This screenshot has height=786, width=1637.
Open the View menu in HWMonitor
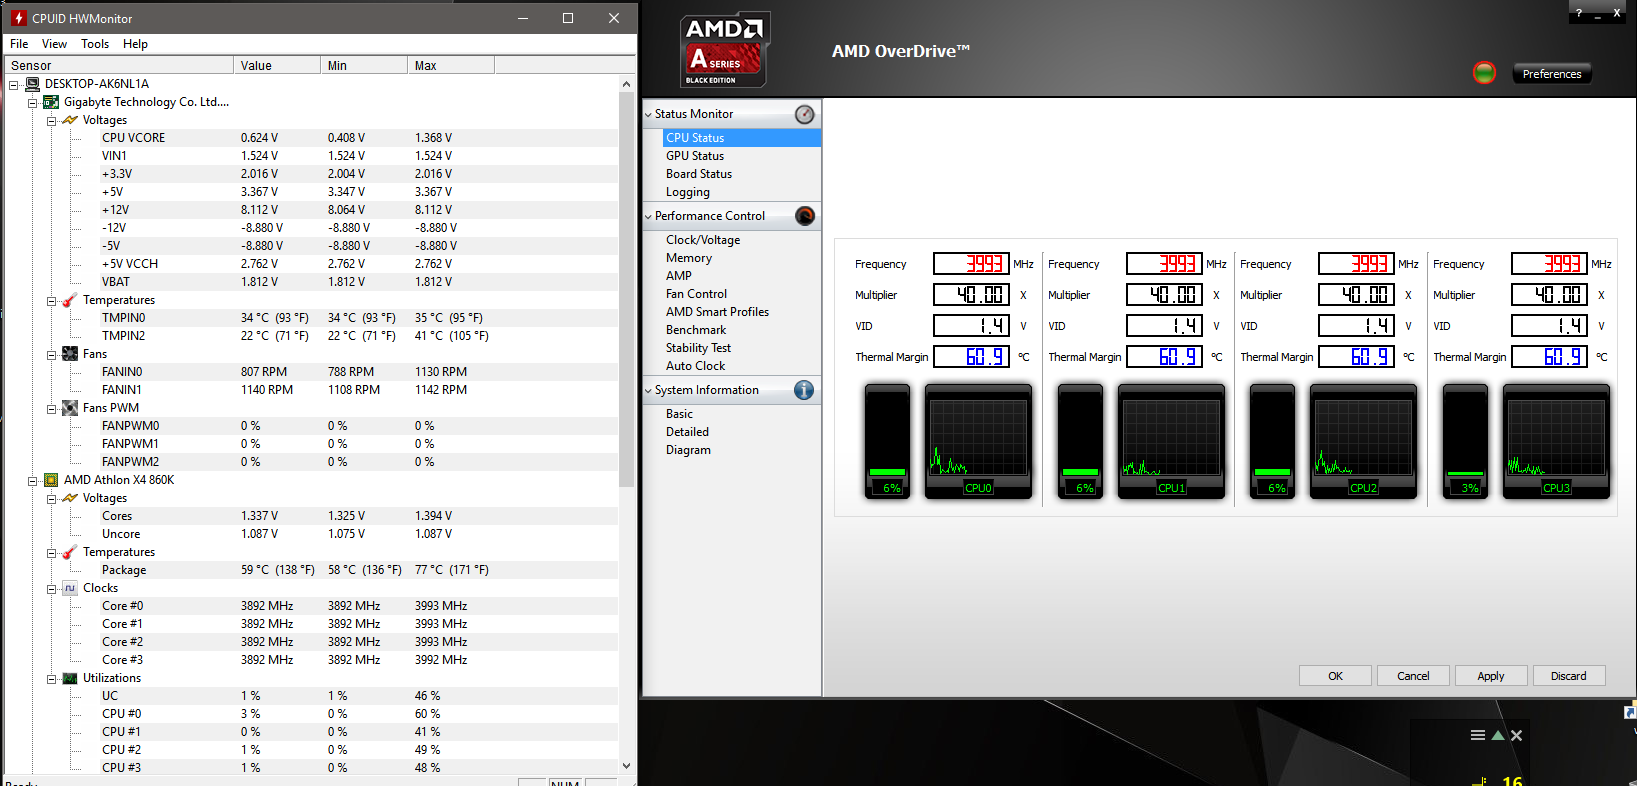(x=54, y=44)
